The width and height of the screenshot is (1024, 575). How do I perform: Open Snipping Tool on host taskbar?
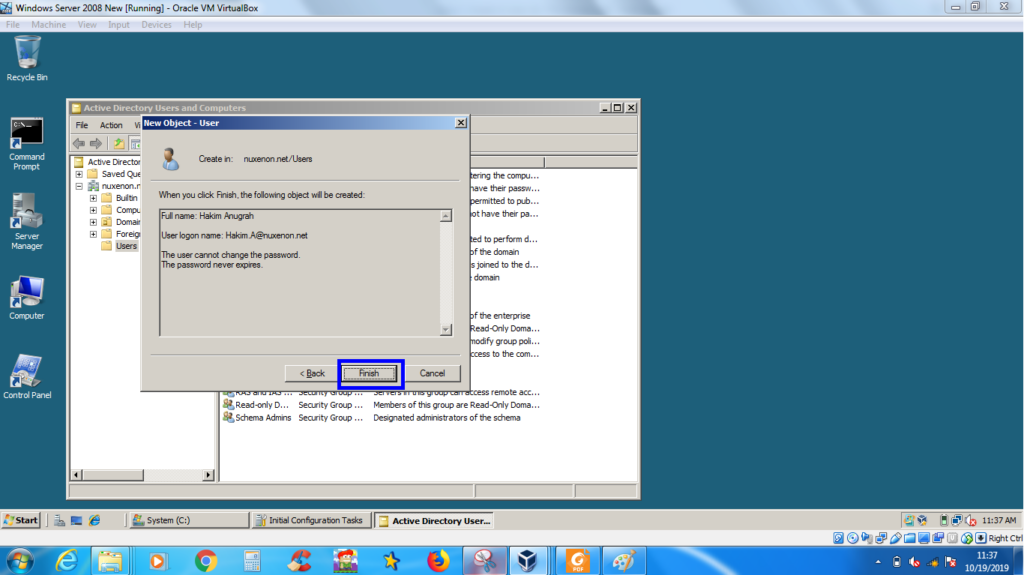485,561
